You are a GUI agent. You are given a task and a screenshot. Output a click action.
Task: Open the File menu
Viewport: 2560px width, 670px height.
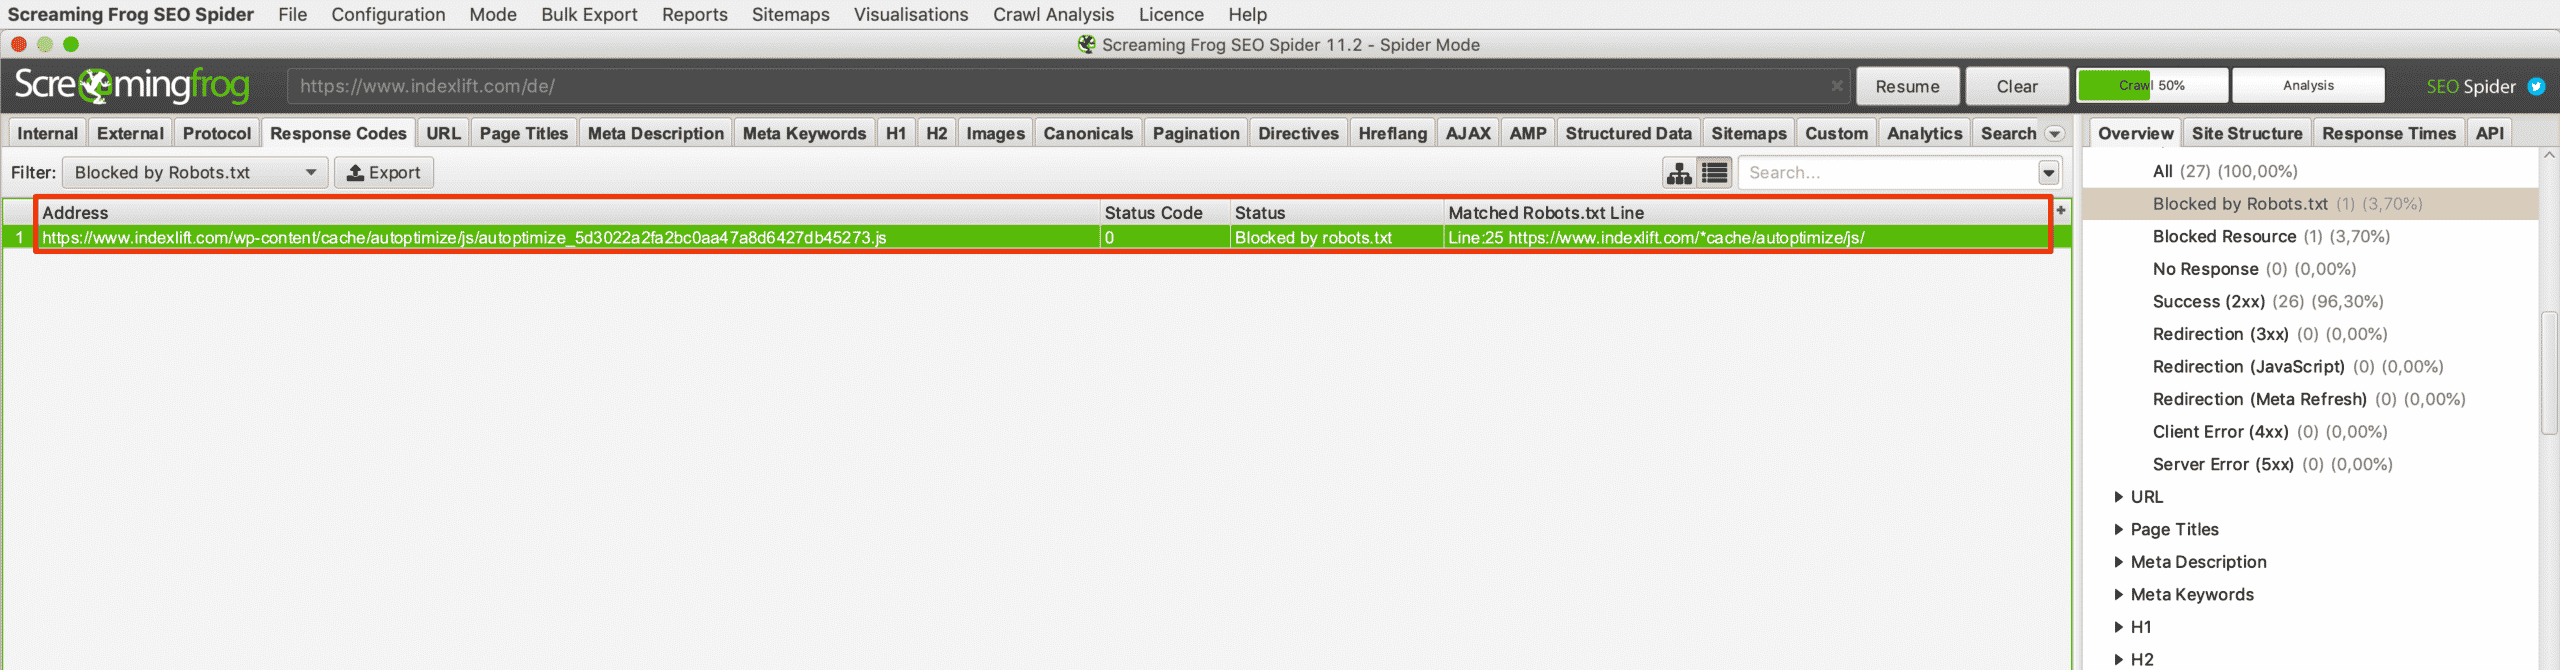click(292, 15)
